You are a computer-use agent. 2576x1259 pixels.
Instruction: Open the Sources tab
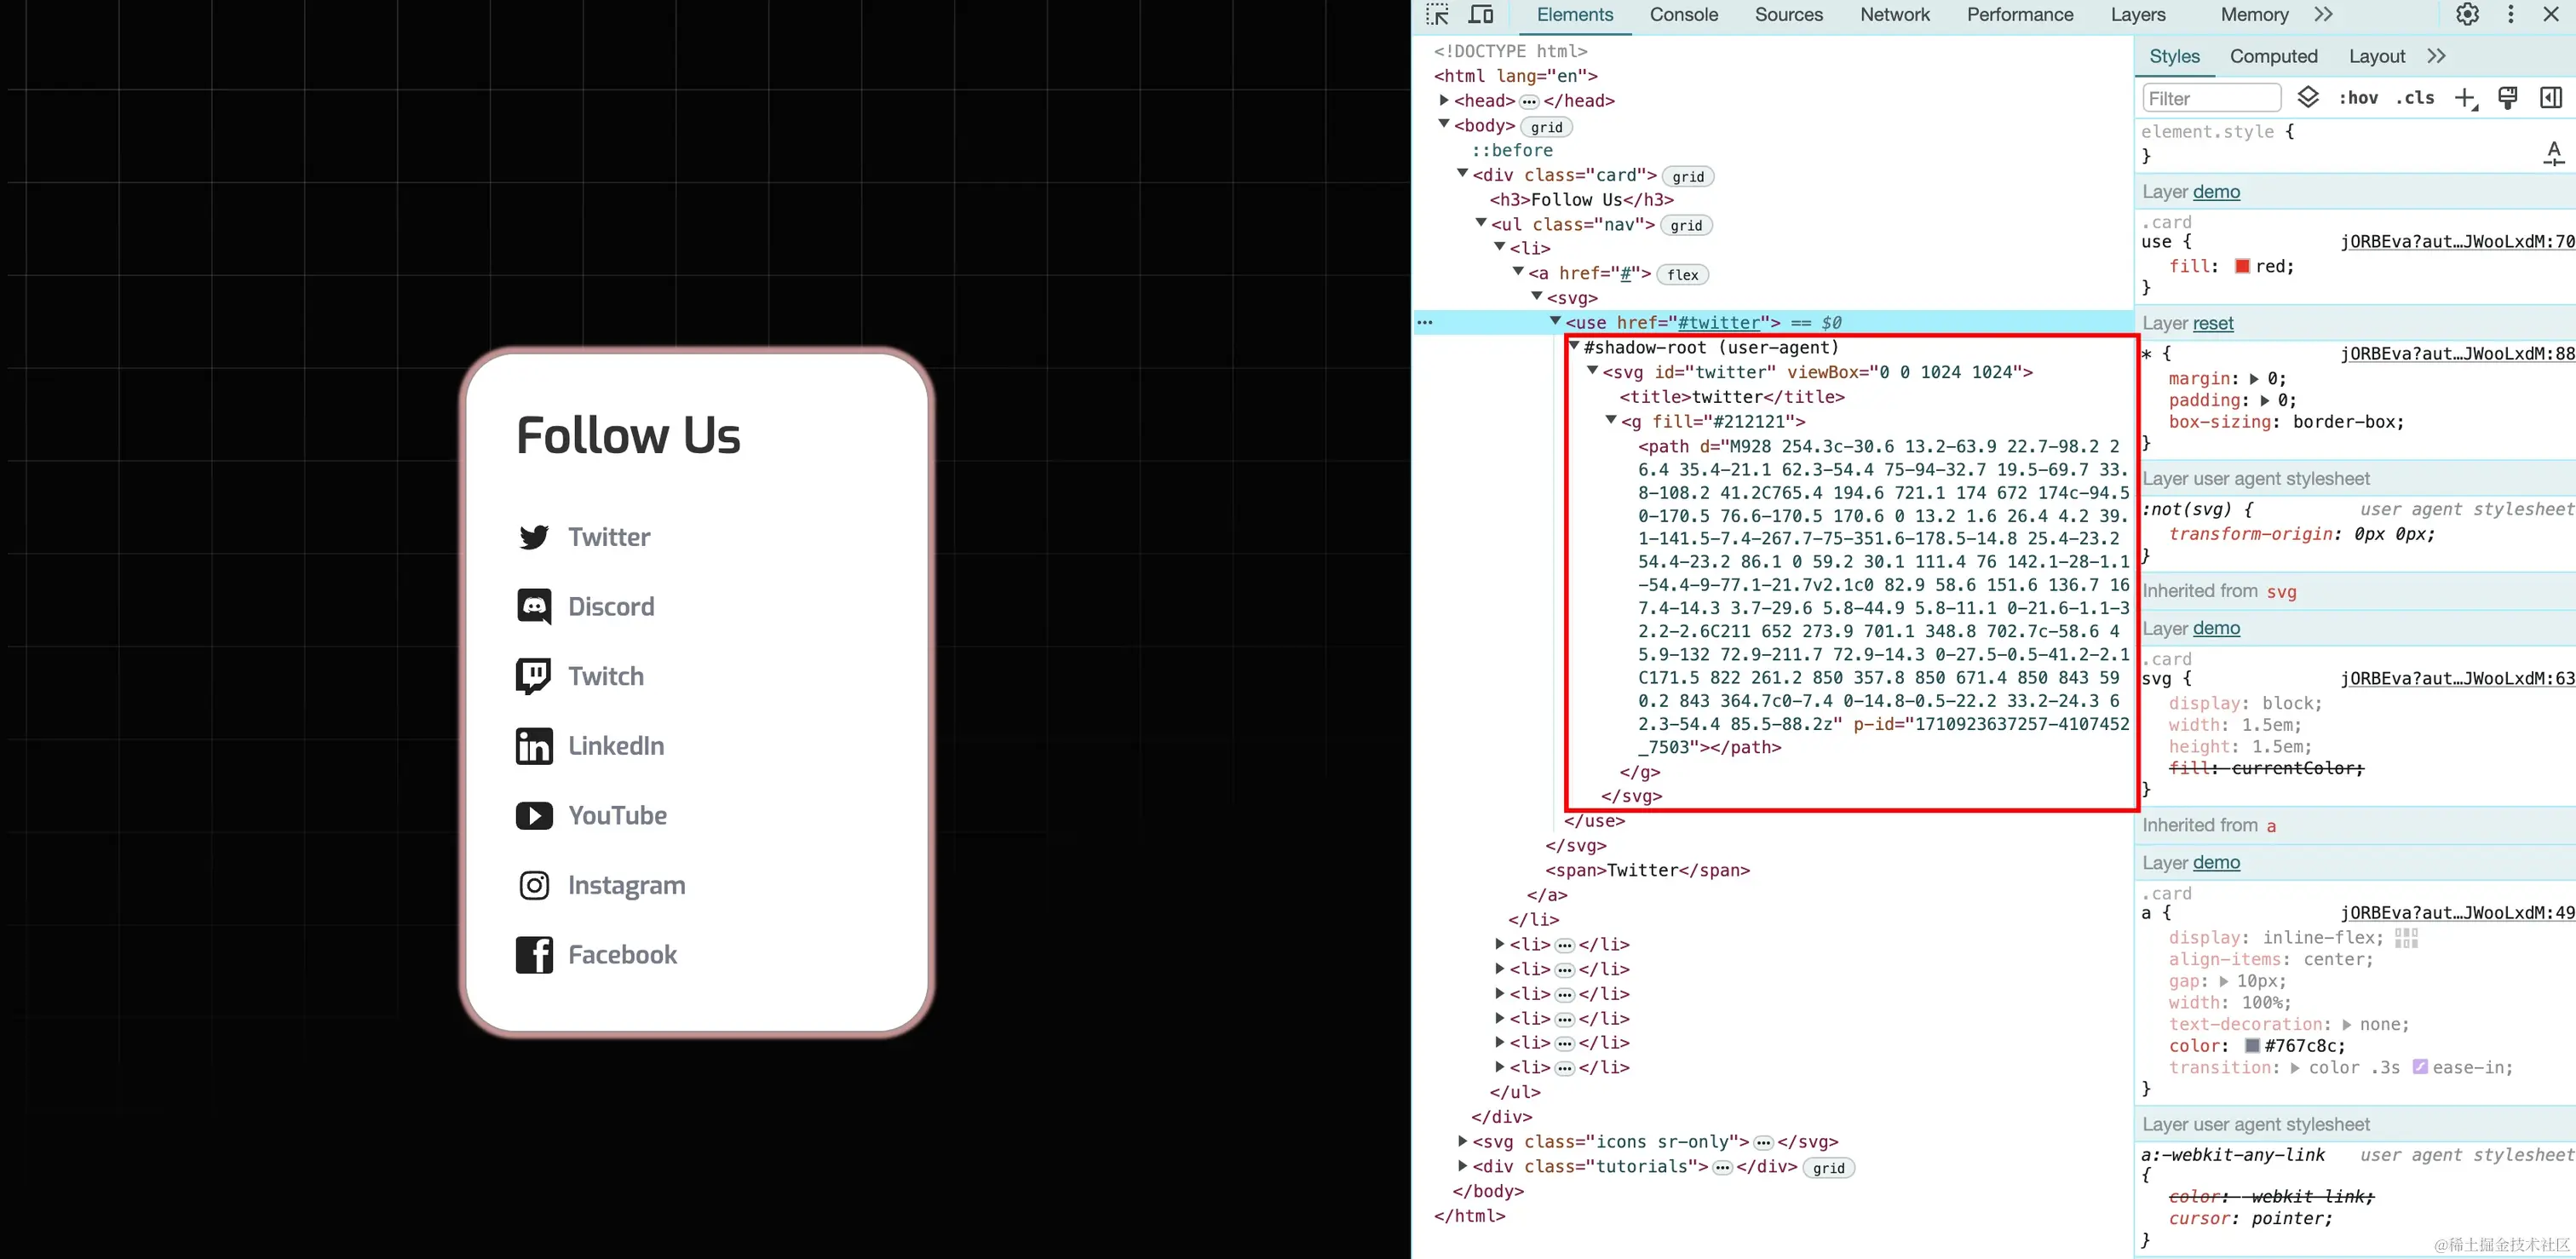[x=1788, y=15]
